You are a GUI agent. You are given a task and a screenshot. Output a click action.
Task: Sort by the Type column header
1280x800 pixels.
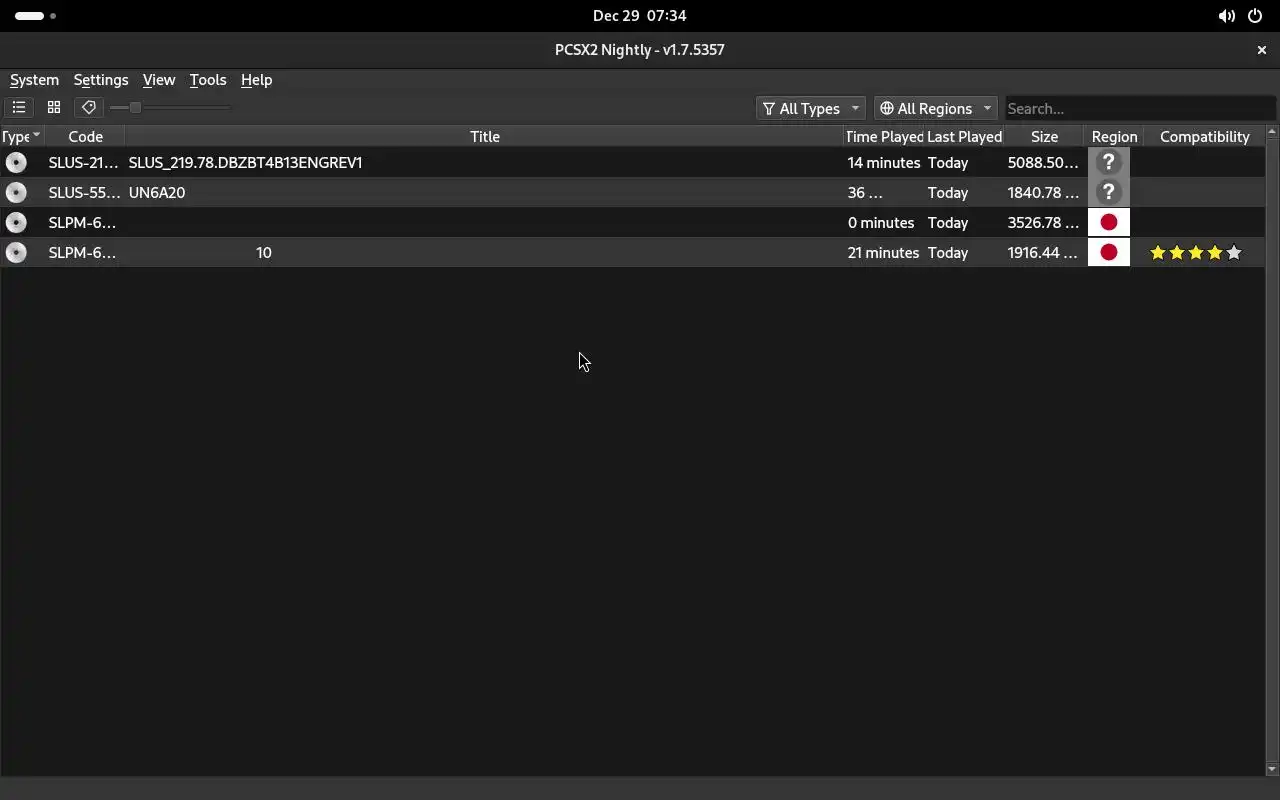[21, 136]
